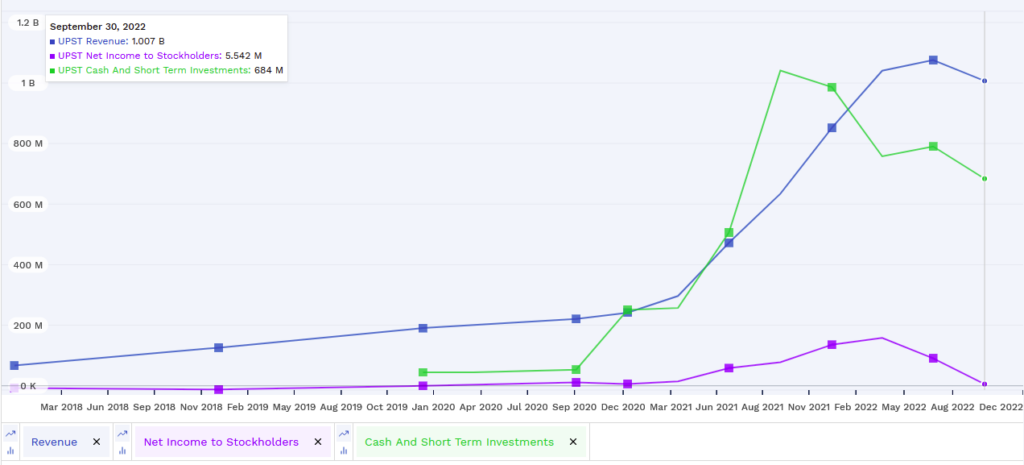This screenshot has height=465, width=1024.
Task: Click the Revenue metric label
Action: pos(54,442)
